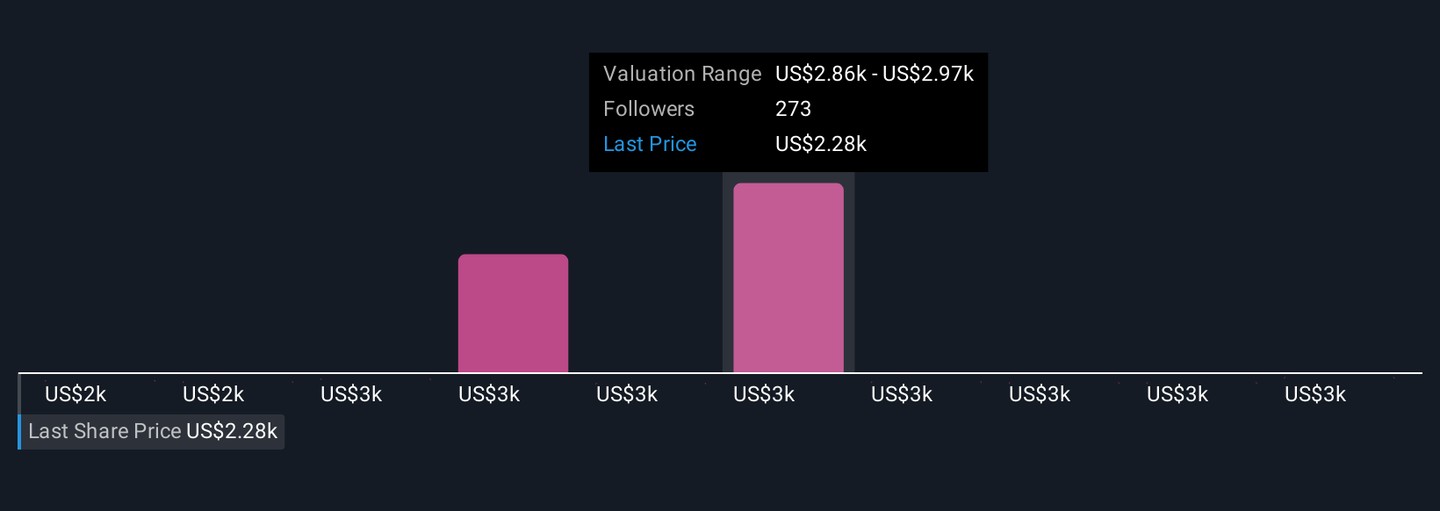Viewport: 1440px width, 511px height.
Task: Click the US$2.28k value in tooltip
Action: point(820,144)
